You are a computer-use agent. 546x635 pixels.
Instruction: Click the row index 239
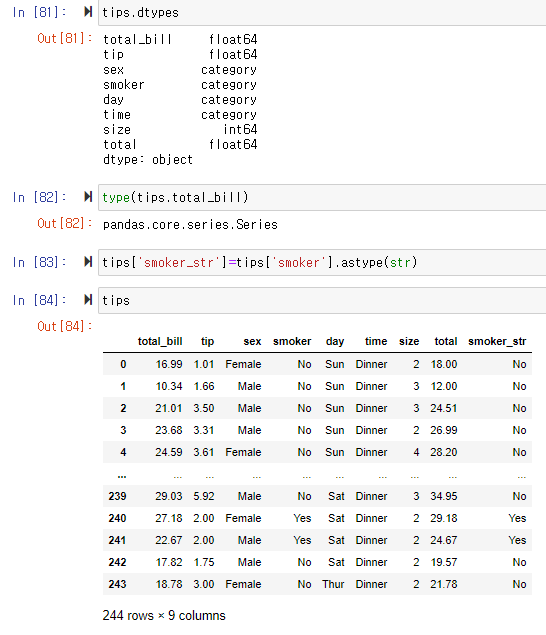coord(117,496)
